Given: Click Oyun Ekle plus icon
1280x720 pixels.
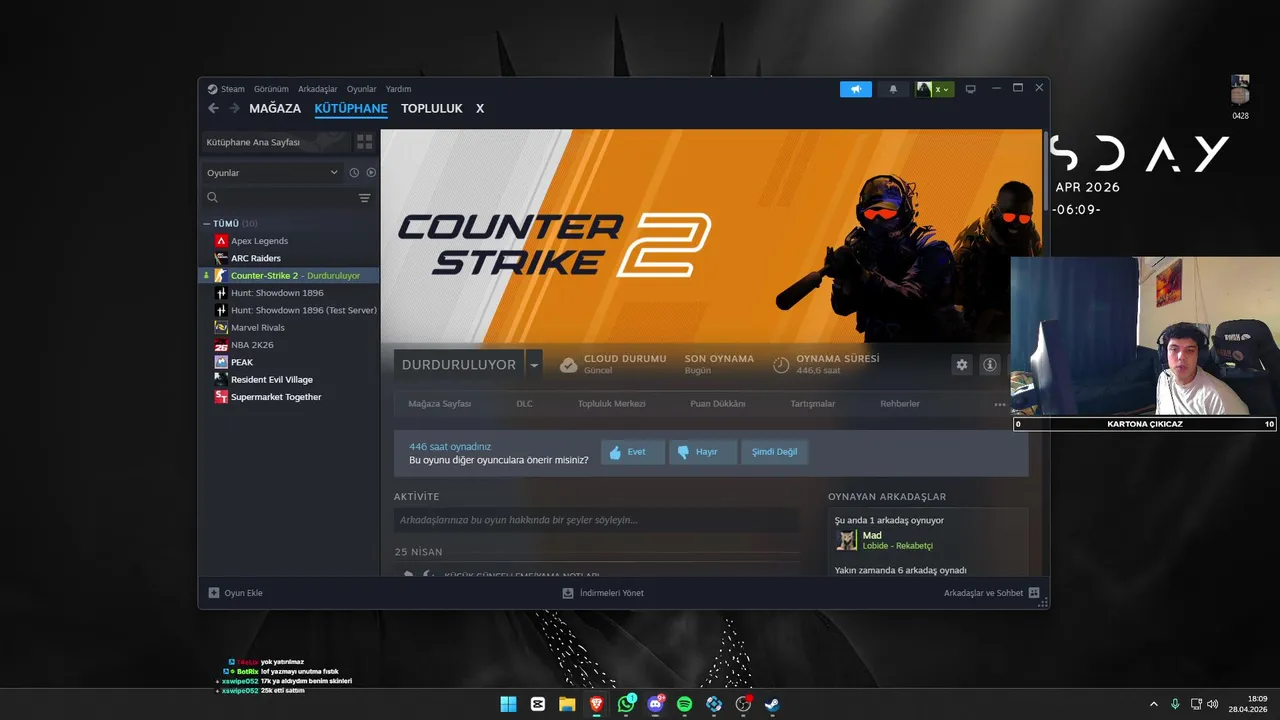Looking at the screenshot, I should click(x=214, y=593).
